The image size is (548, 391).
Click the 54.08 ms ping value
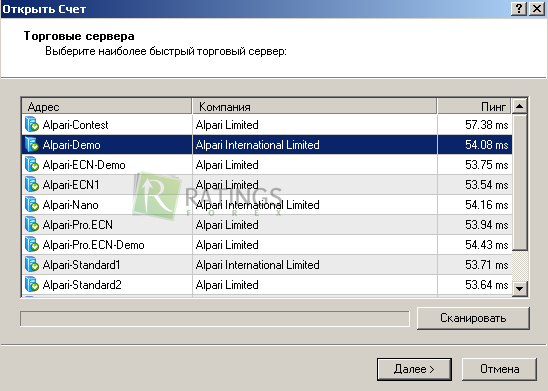(x=486, y=145)
